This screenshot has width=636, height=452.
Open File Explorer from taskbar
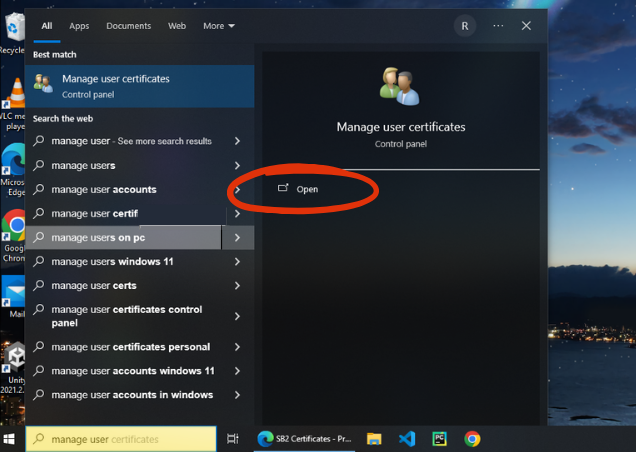click(374, 439)
